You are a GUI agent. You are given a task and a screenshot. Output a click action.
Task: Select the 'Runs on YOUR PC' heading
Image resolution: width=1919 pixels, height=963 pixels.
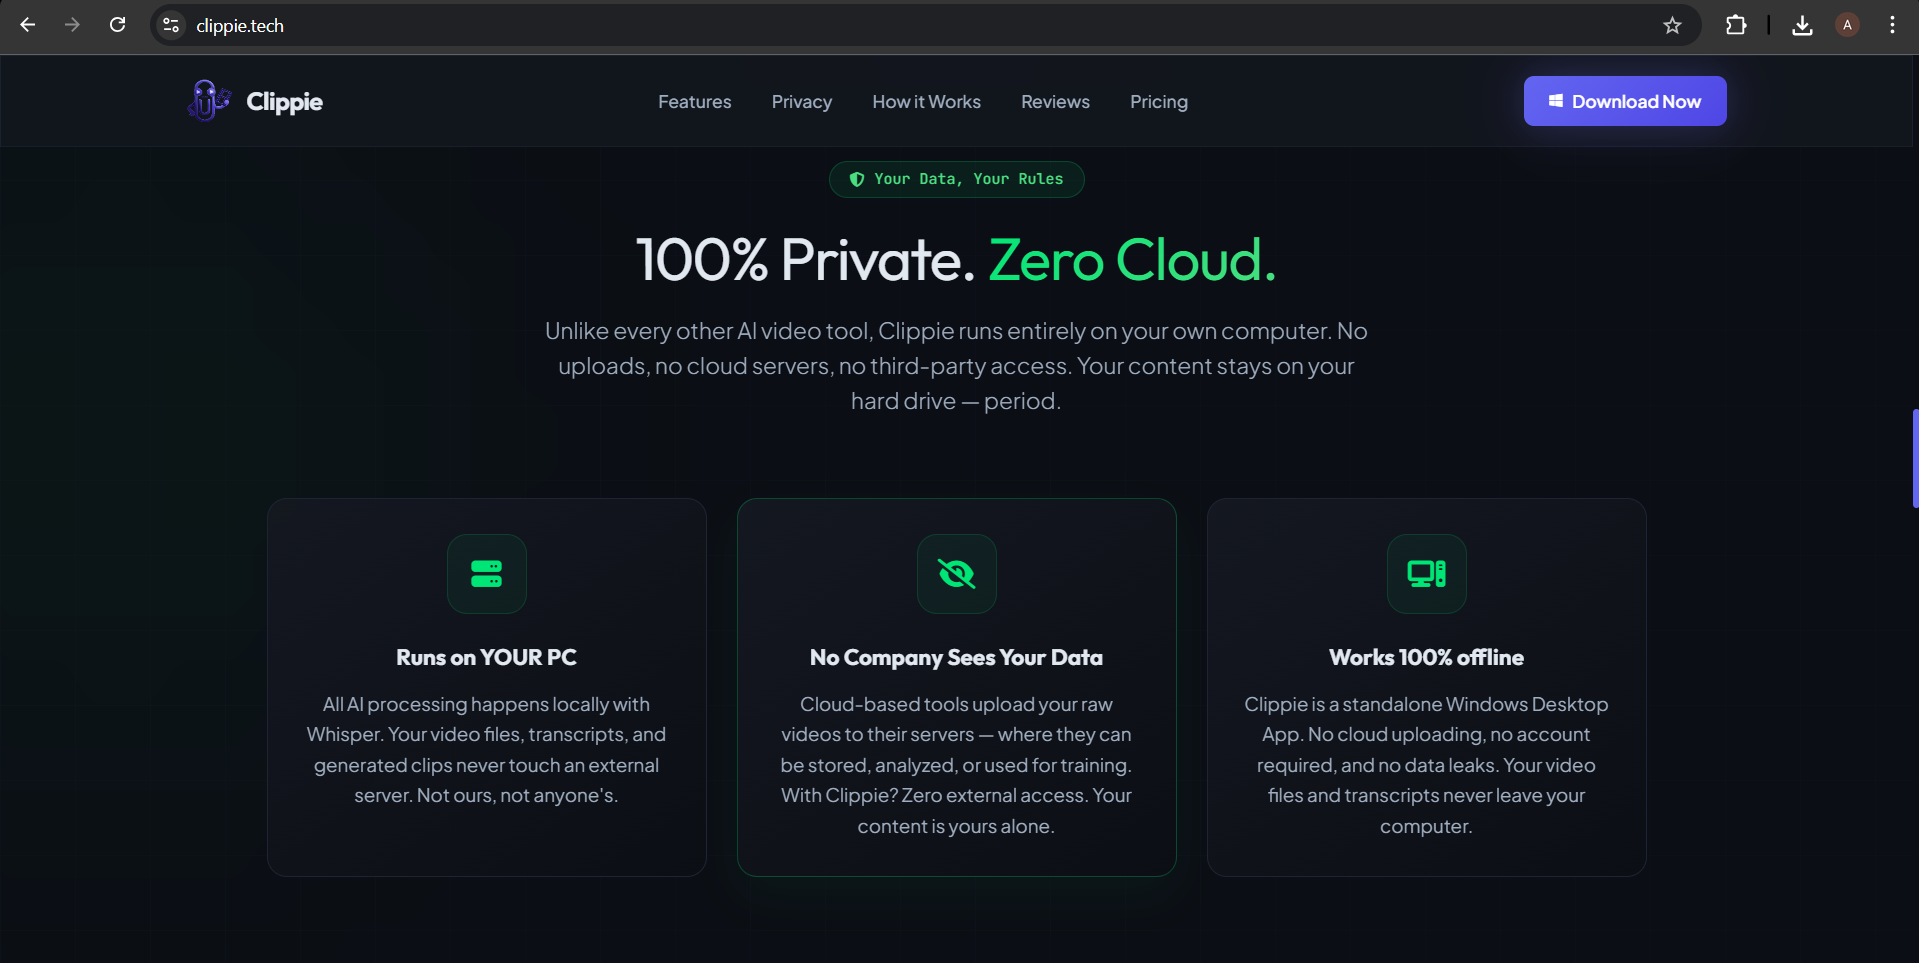(x=486, y=657)
